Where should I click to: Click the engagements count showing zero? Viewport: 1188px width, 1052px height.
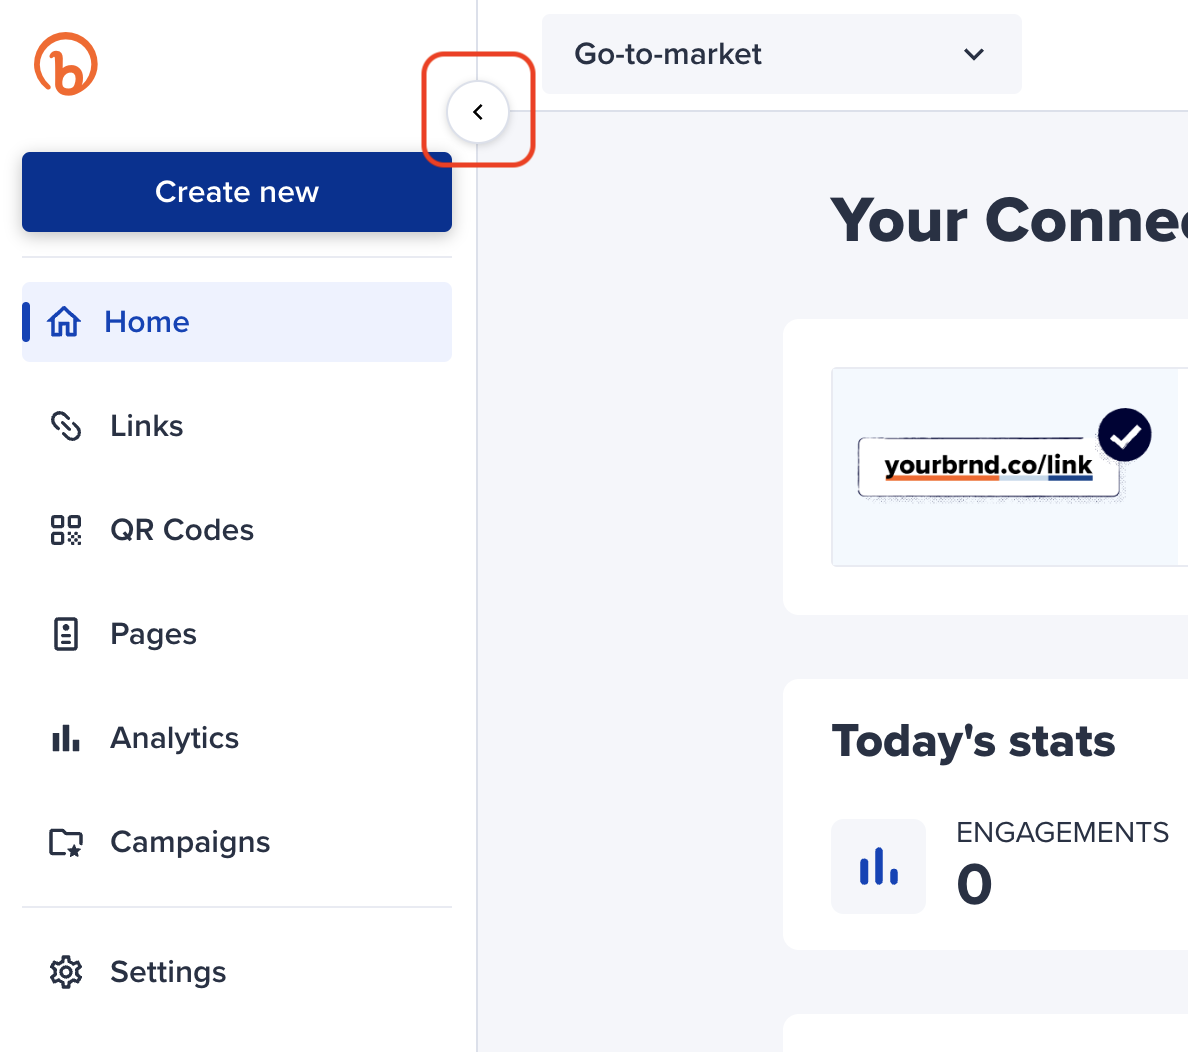pos(973,884)
